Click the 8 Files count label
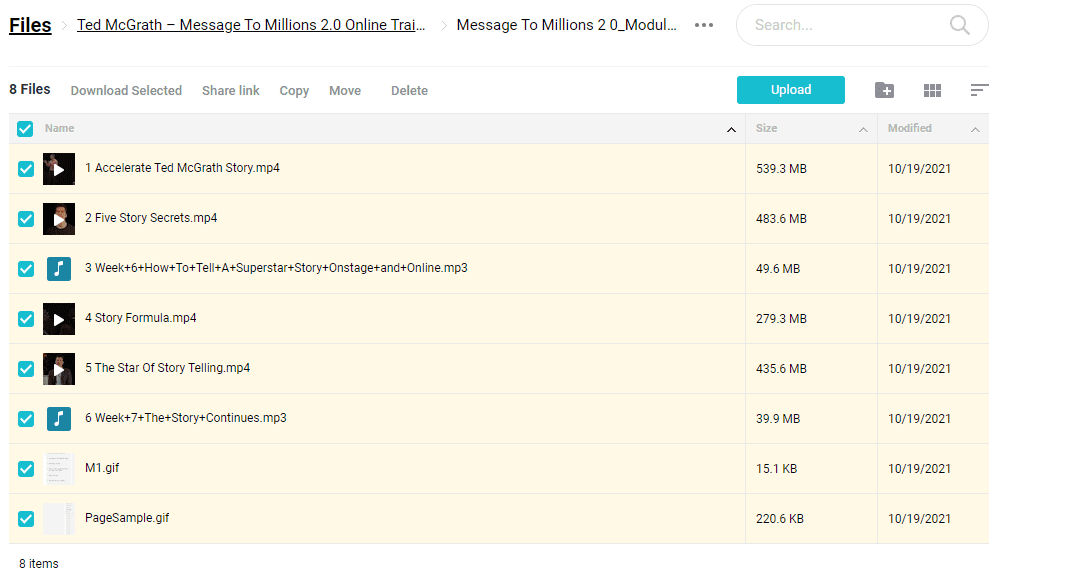Screen dimensions: 1081x580 (x=30, y=89)
